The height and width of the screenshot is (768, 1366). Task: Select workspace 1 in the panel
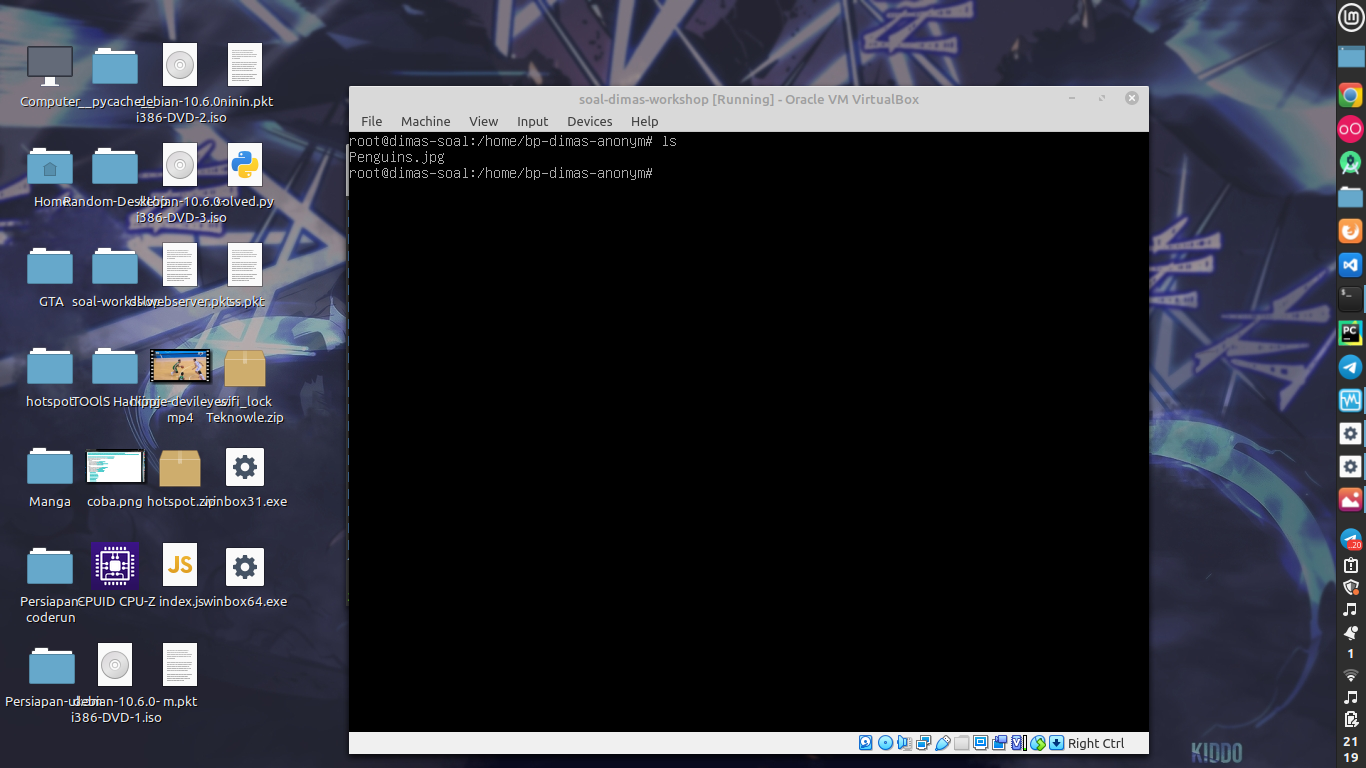(1351, 654)
